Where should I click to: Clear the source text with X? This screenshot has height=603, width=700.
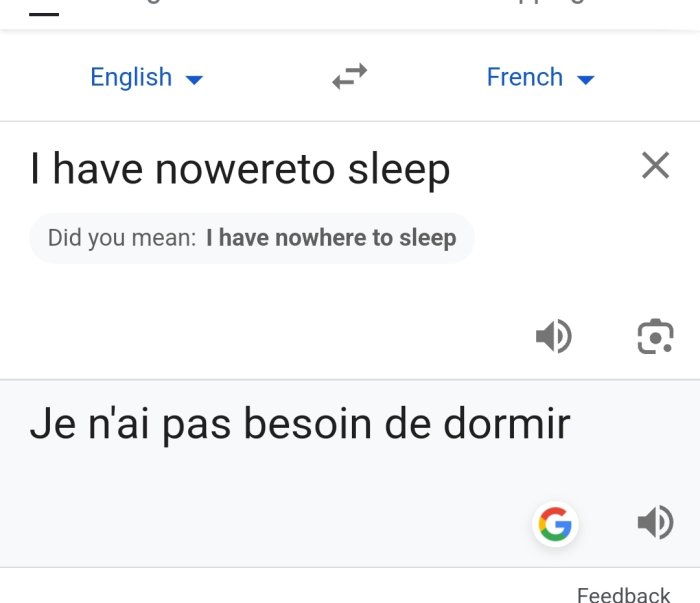655,165
